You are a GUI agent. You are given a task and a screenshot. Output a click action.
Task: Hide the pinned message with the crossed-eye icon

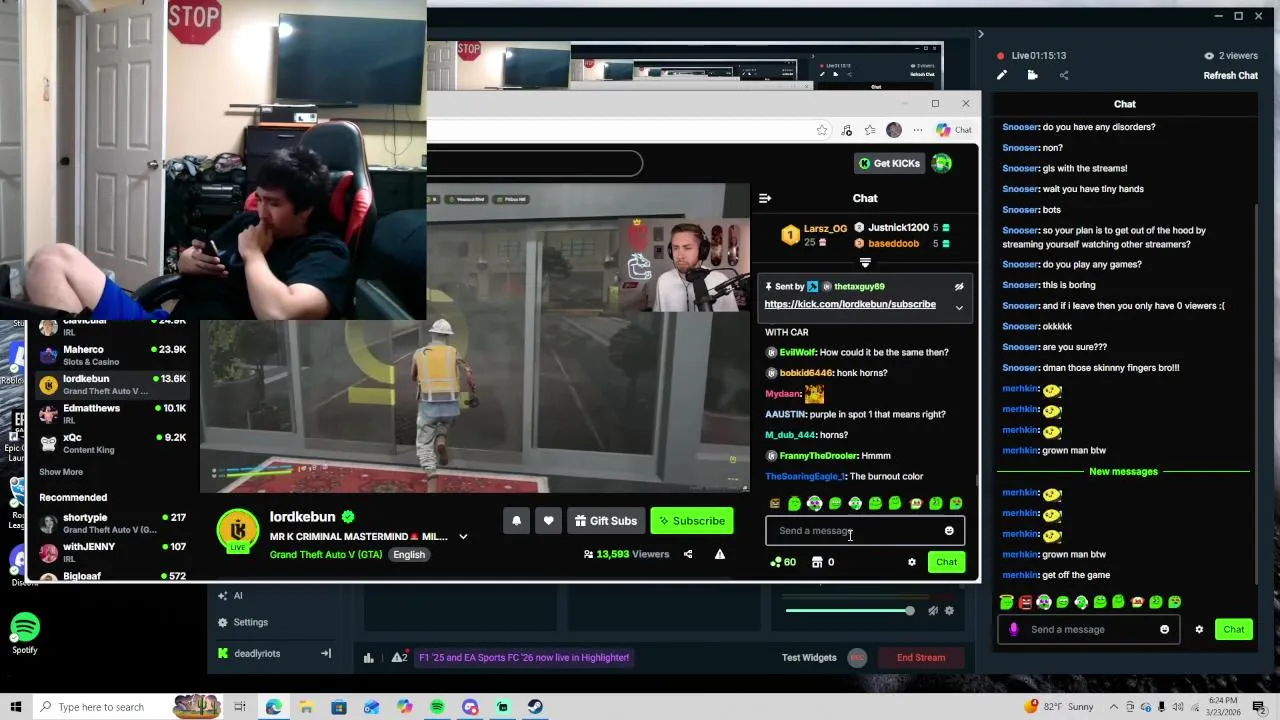(x=958, y=287)
